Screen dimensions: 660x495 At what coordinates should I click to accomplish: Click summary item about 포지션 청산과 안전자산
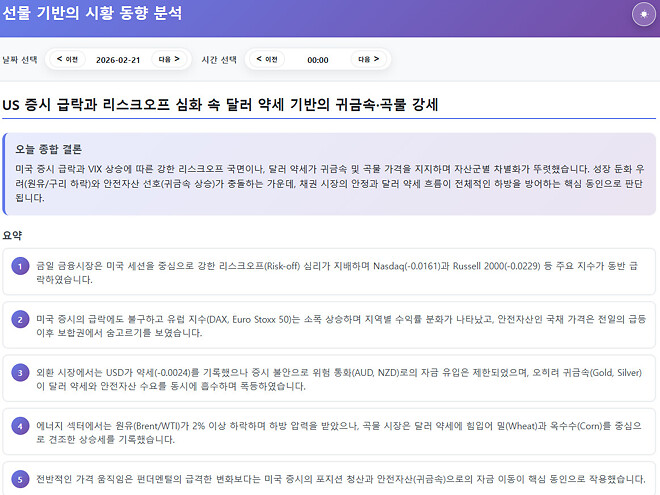point(329,479)
